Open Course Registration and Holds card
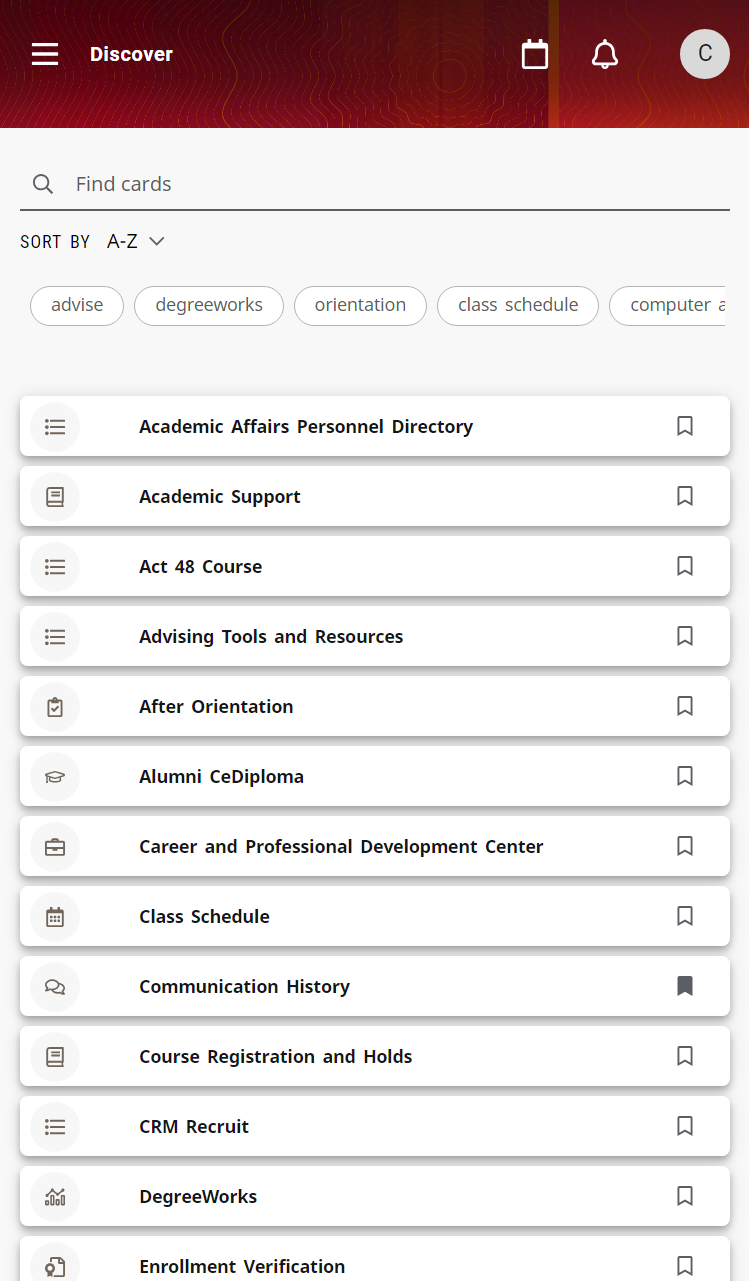749x1281 pixels. [375, 1056]
